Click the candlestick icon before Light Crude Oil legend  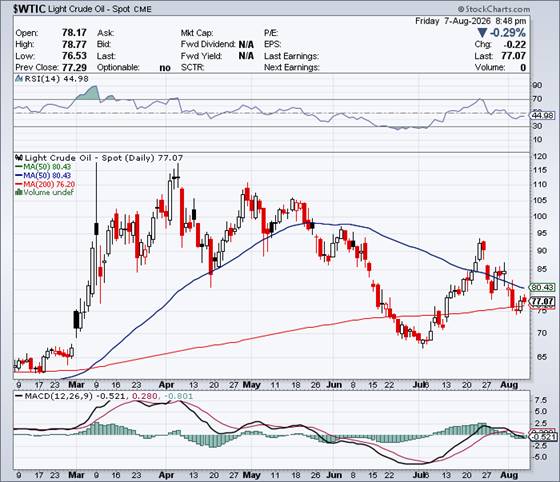click(19, 158)
